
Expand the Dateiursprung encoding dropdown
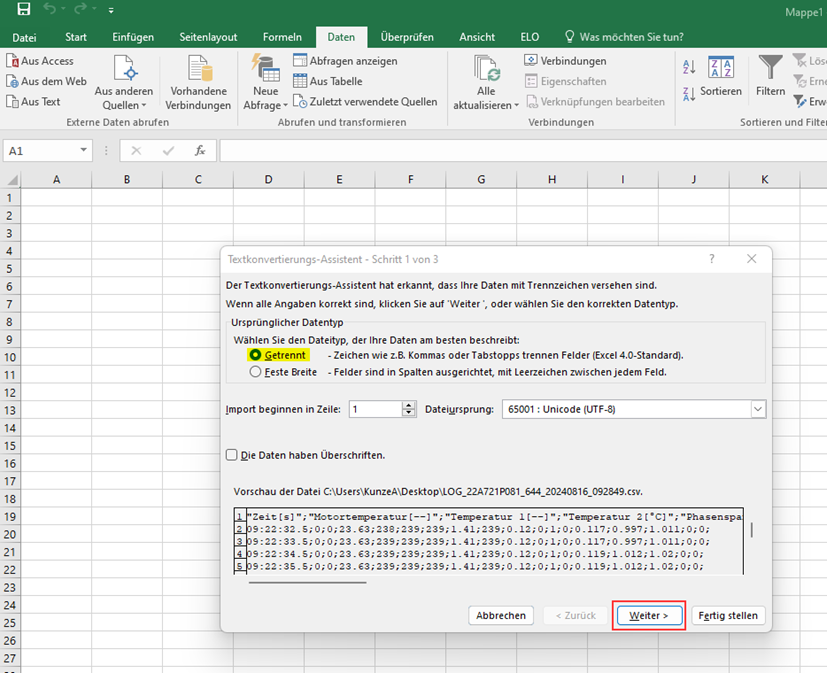tap(758, 409)
